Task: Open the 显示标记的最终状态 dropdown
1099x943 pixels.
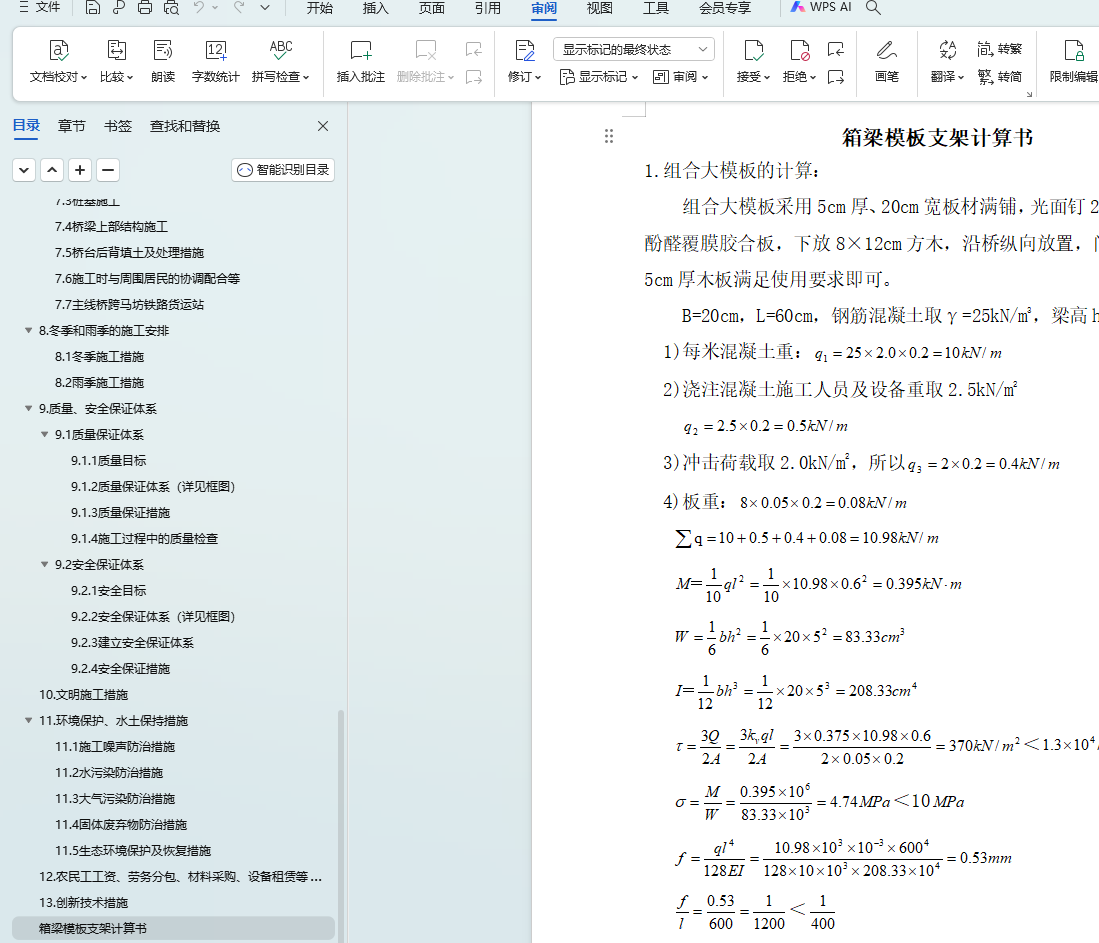Action: point(634,49)
